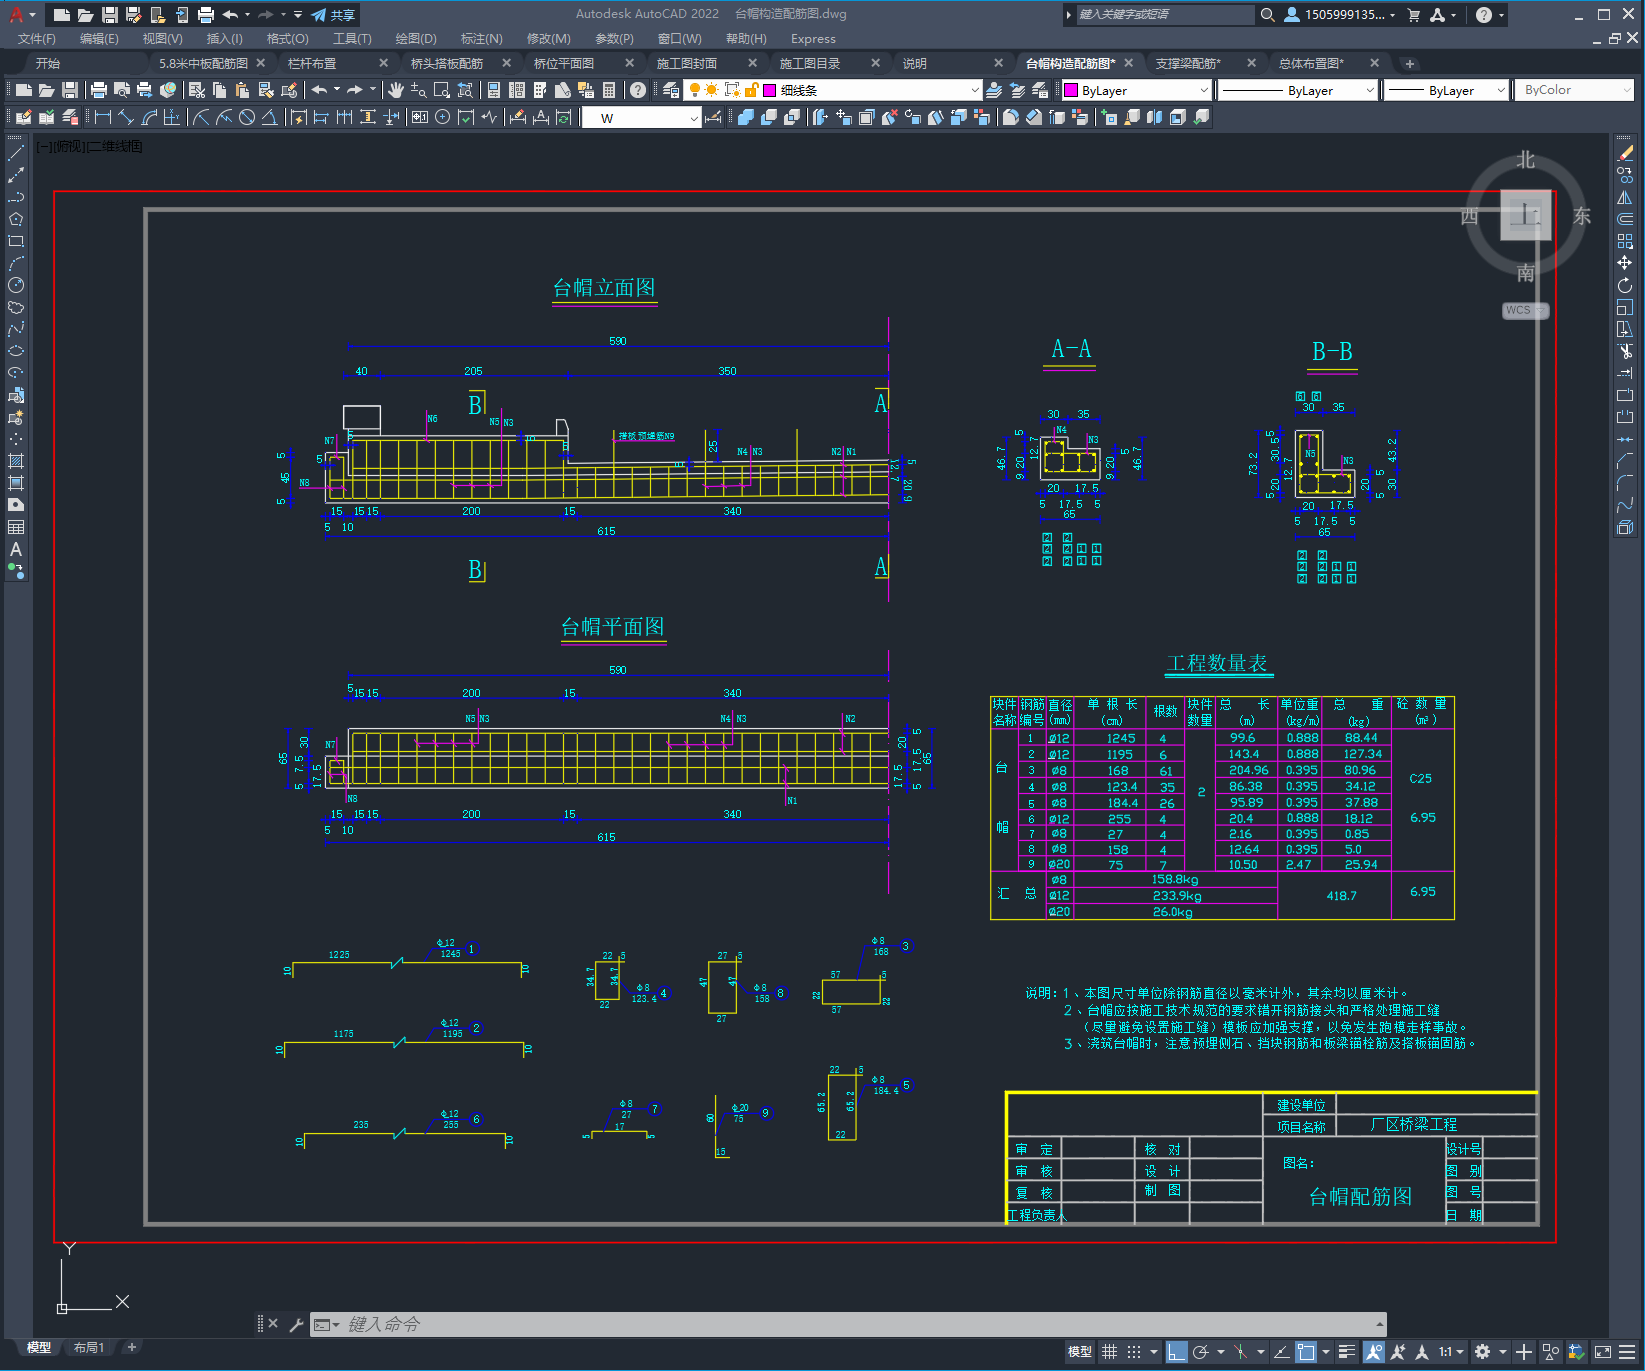Screen dimensions: 1645x1371
Task: Expand the quick access toolbar customize arrow
Action: [x=298, y=15]
